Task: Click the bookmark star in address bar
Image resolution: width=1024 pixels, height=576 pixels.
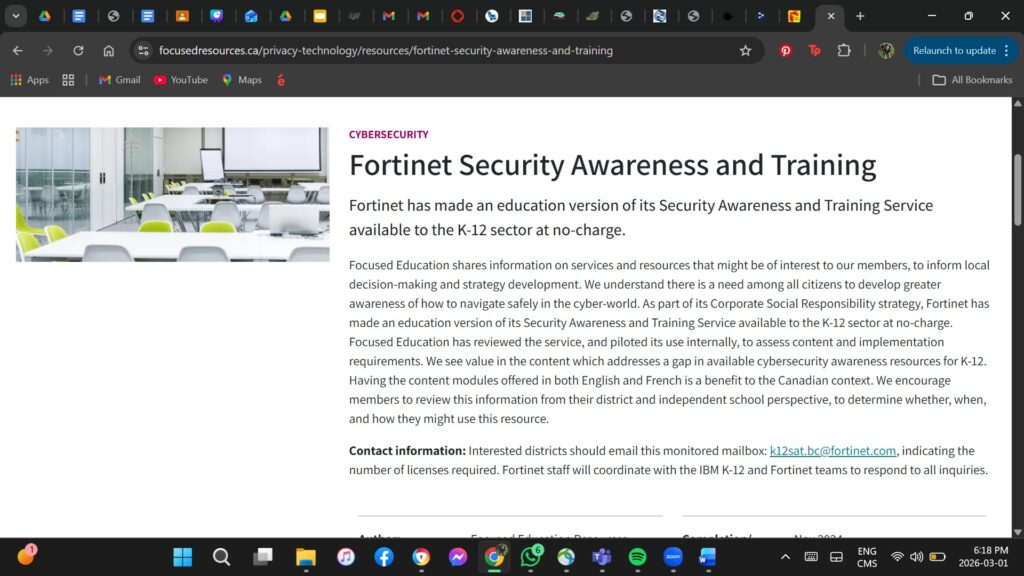Action: click(745, 50)
